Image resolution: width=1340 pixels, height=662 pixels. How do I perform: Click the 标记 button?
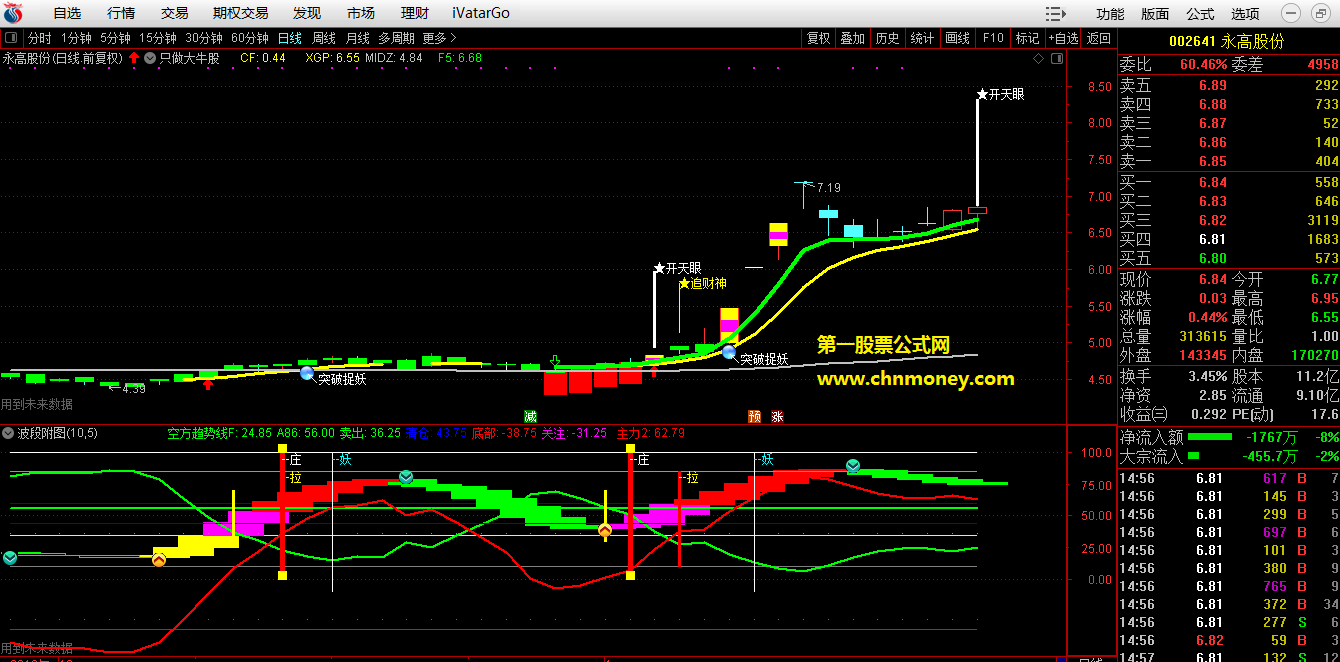click(x=1028, y=38)
